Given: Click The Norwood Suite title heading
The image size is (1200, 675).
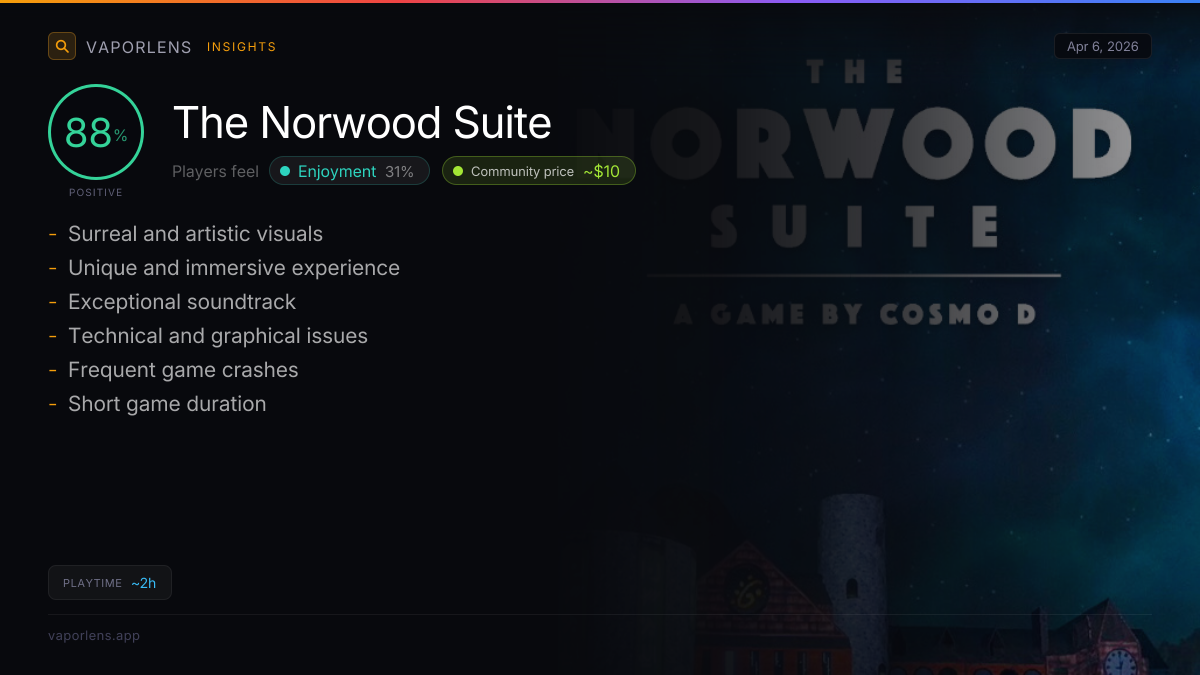Looking at the screenshot, I should click(x=362, y=123).
